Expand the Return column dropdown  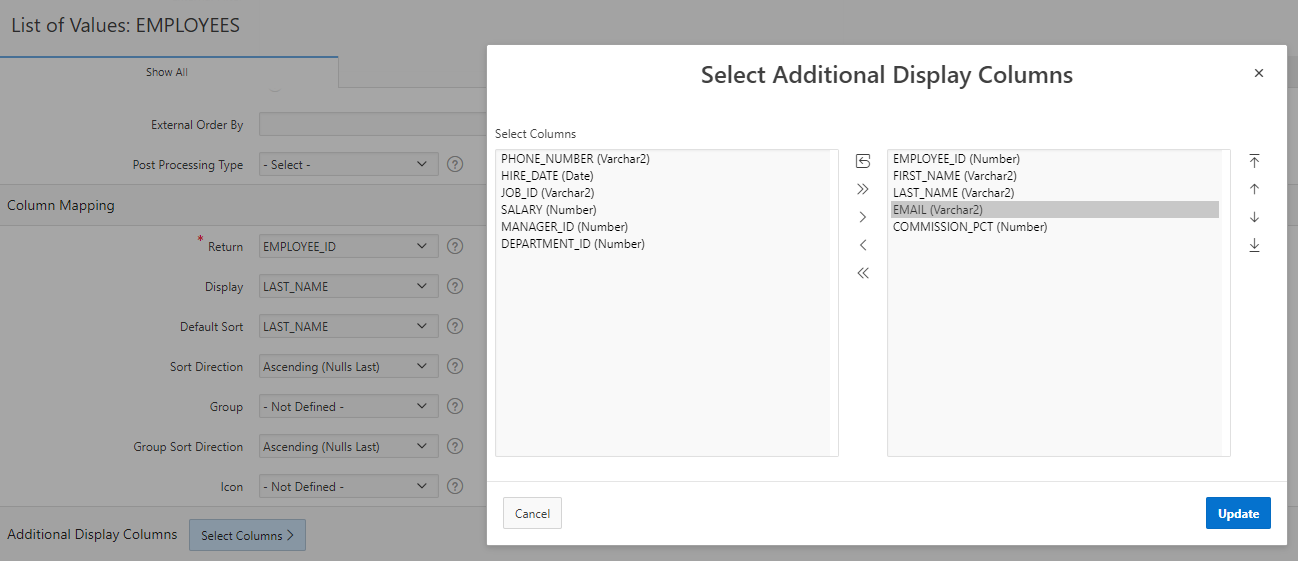348,246
